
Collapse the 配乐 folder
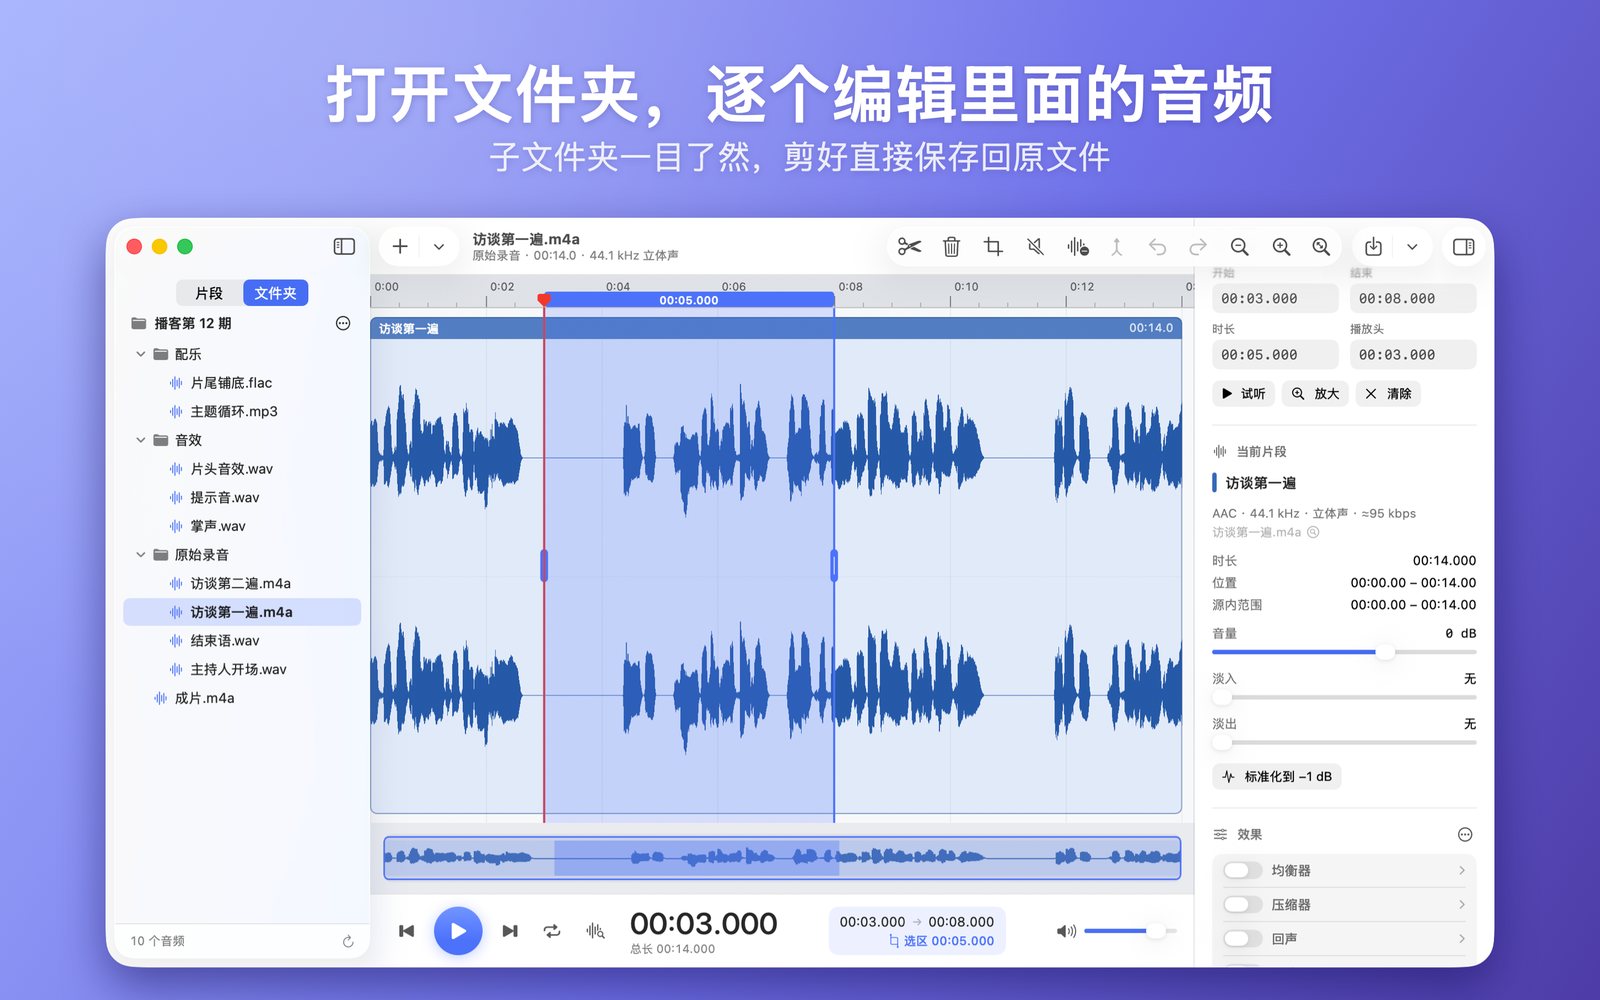point(141,354)
